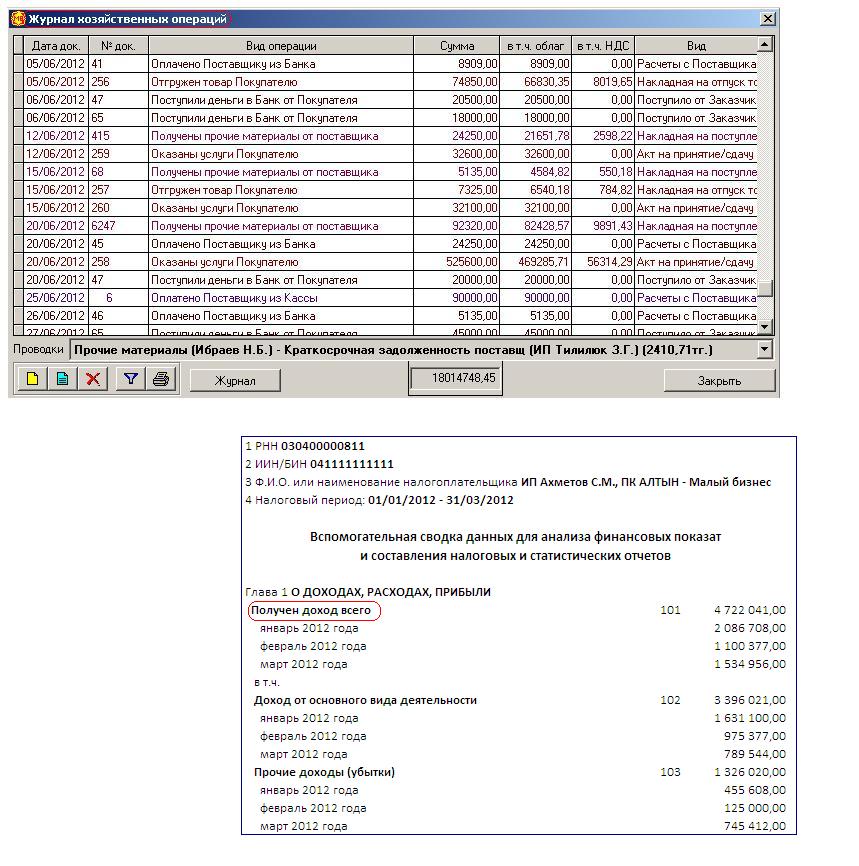Close the Журнал хозяйственных операций window
This screenshot has width=859, height=866.
(768, 19)
